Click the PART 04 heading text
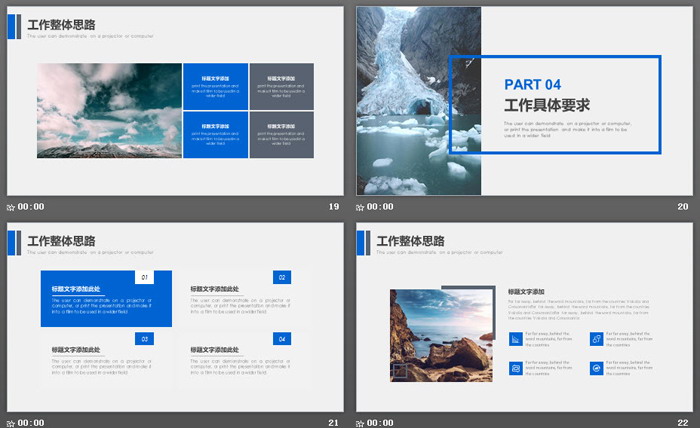The image size is (700, 428). pos(532,84)
